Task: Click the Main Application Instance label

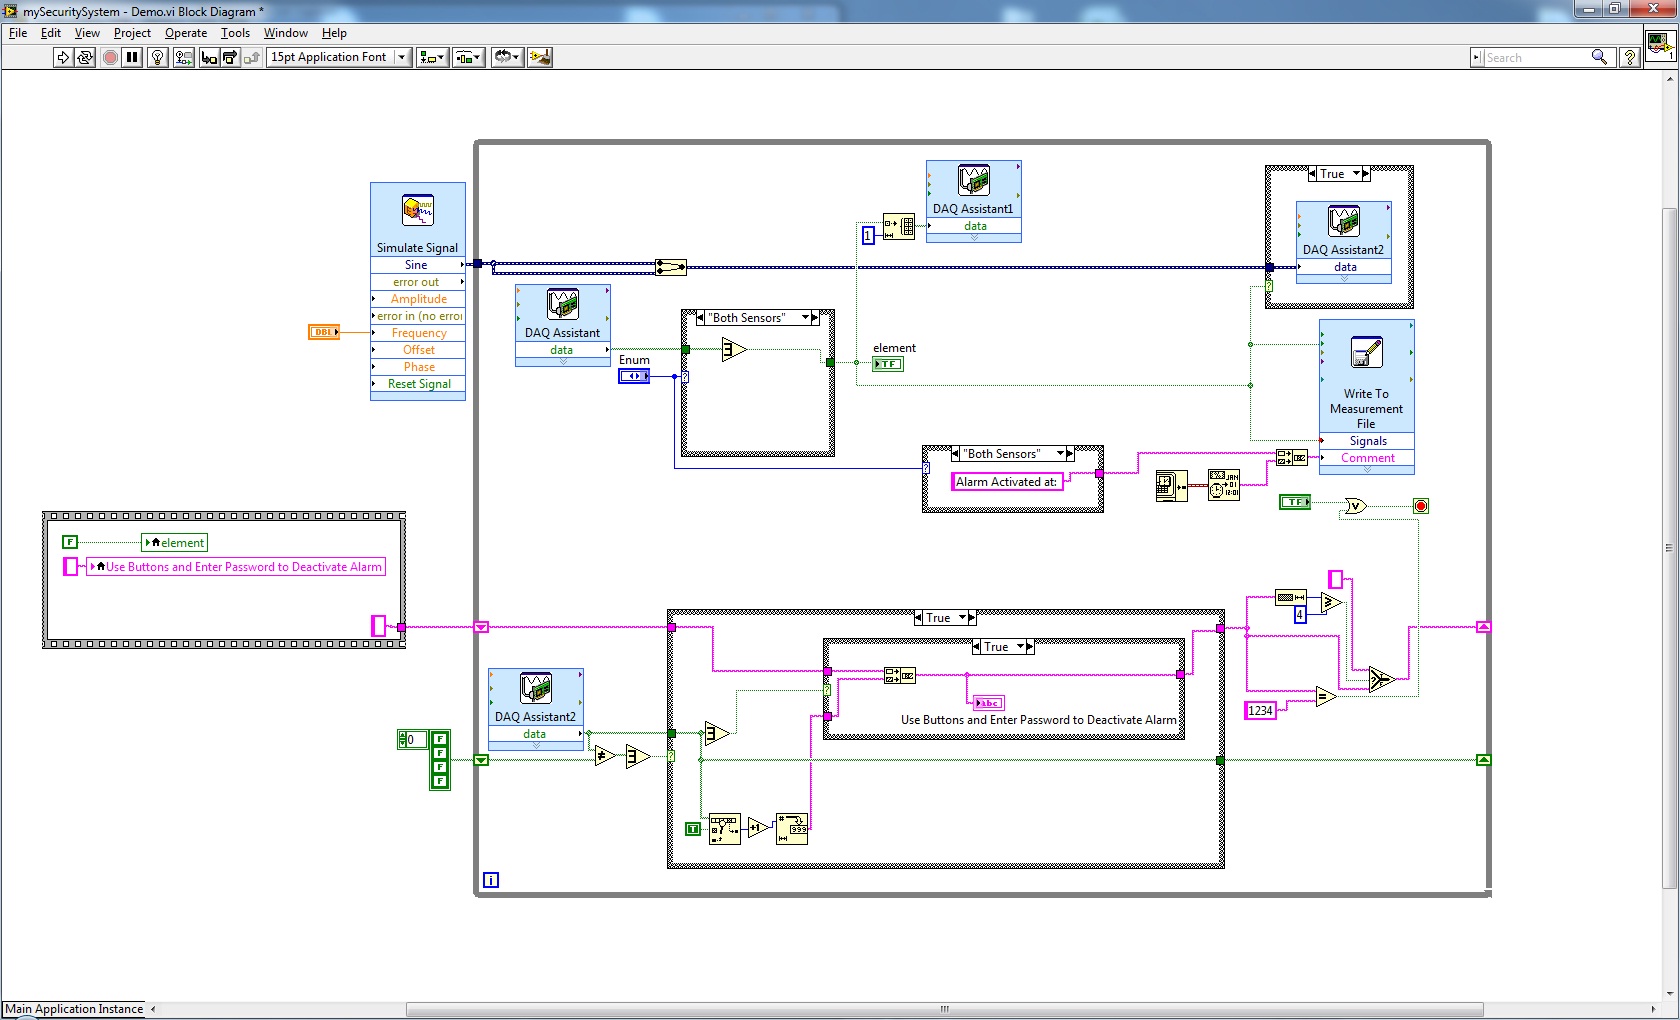Action: [x=74, y=1009]
